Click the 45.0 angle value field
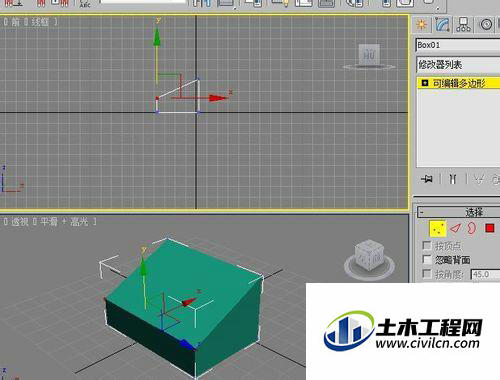500x380 pixels. pyautogui.click(x=486, y=275)
